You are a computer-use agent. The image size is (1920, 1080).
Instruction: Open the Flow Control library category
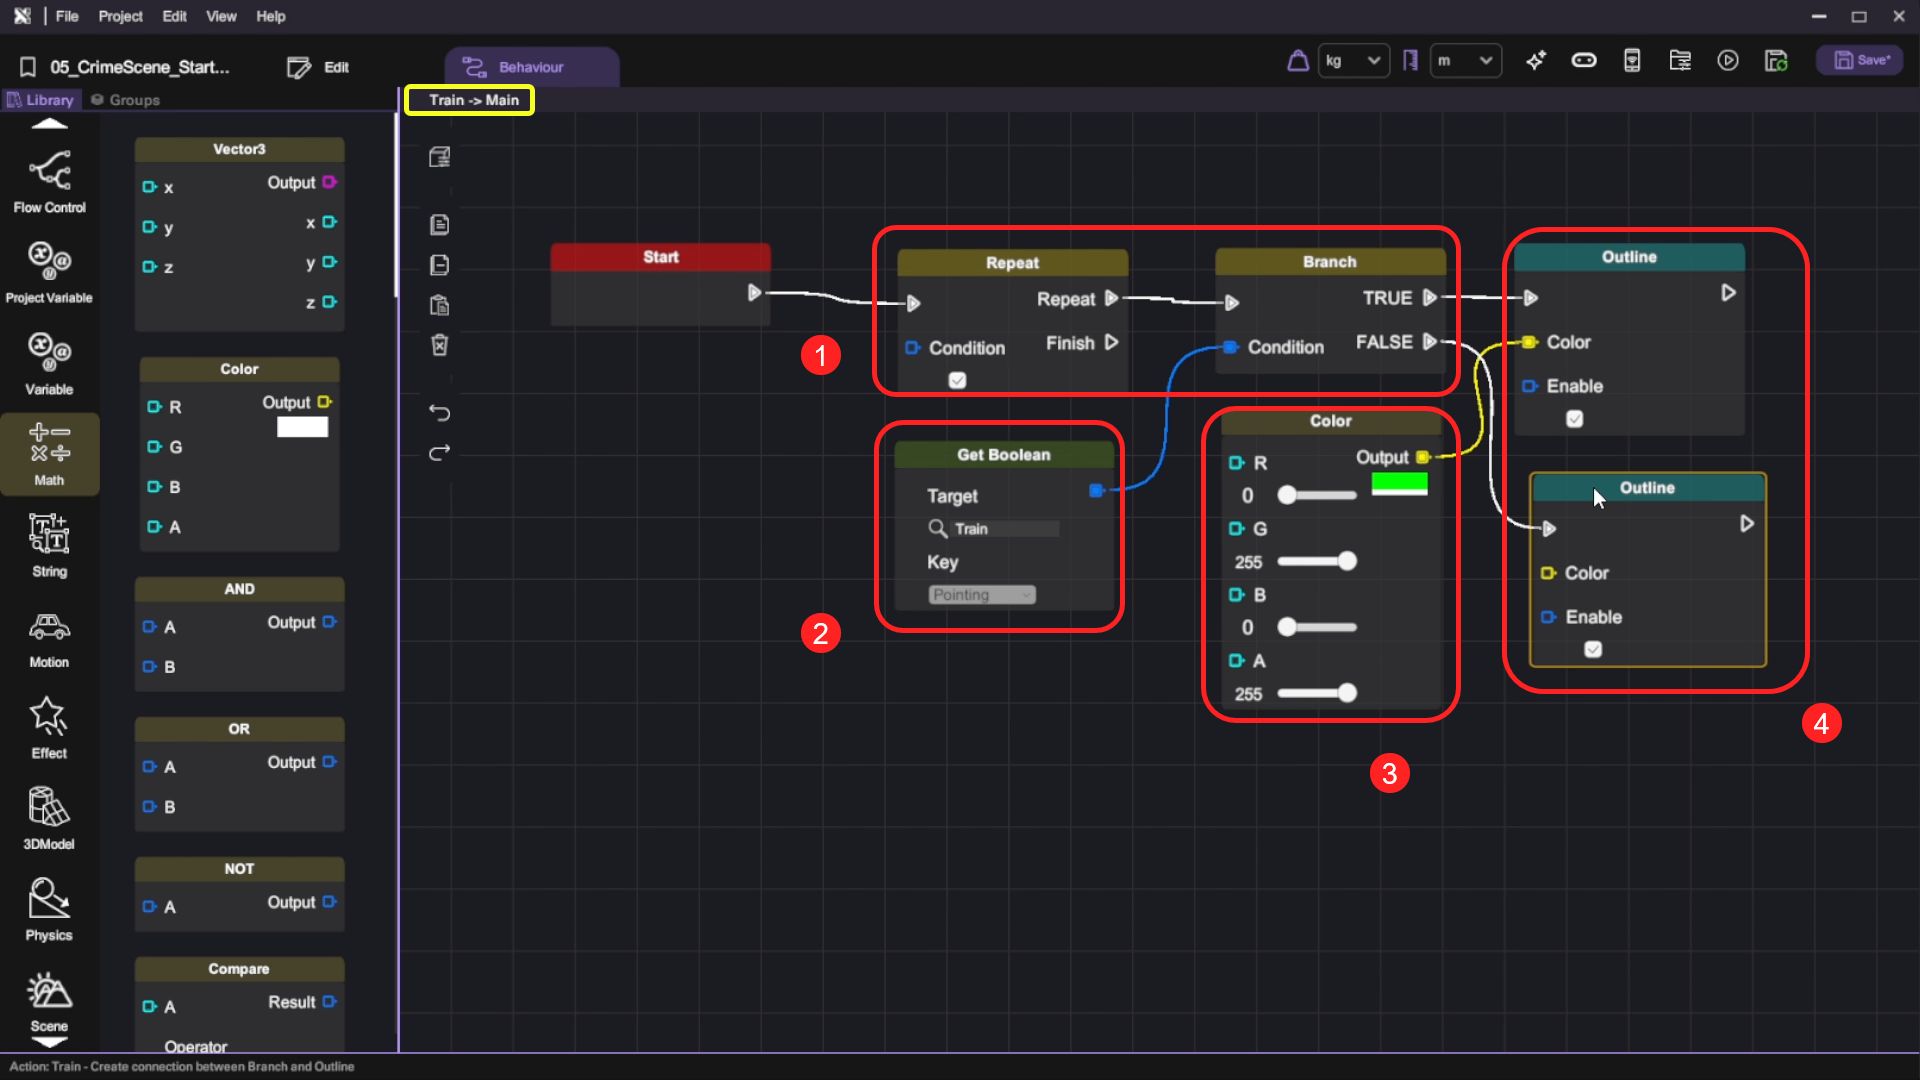(49, 182)
